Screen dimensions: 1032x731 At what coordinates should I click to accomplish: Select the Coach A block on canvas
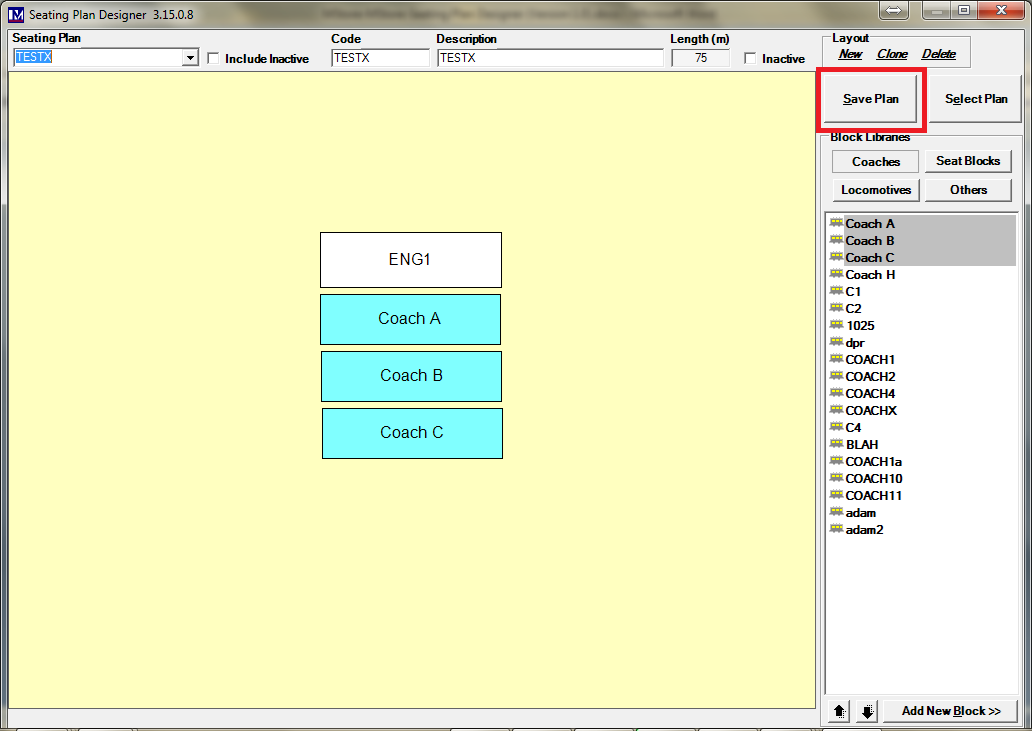[x=410, y=319]
